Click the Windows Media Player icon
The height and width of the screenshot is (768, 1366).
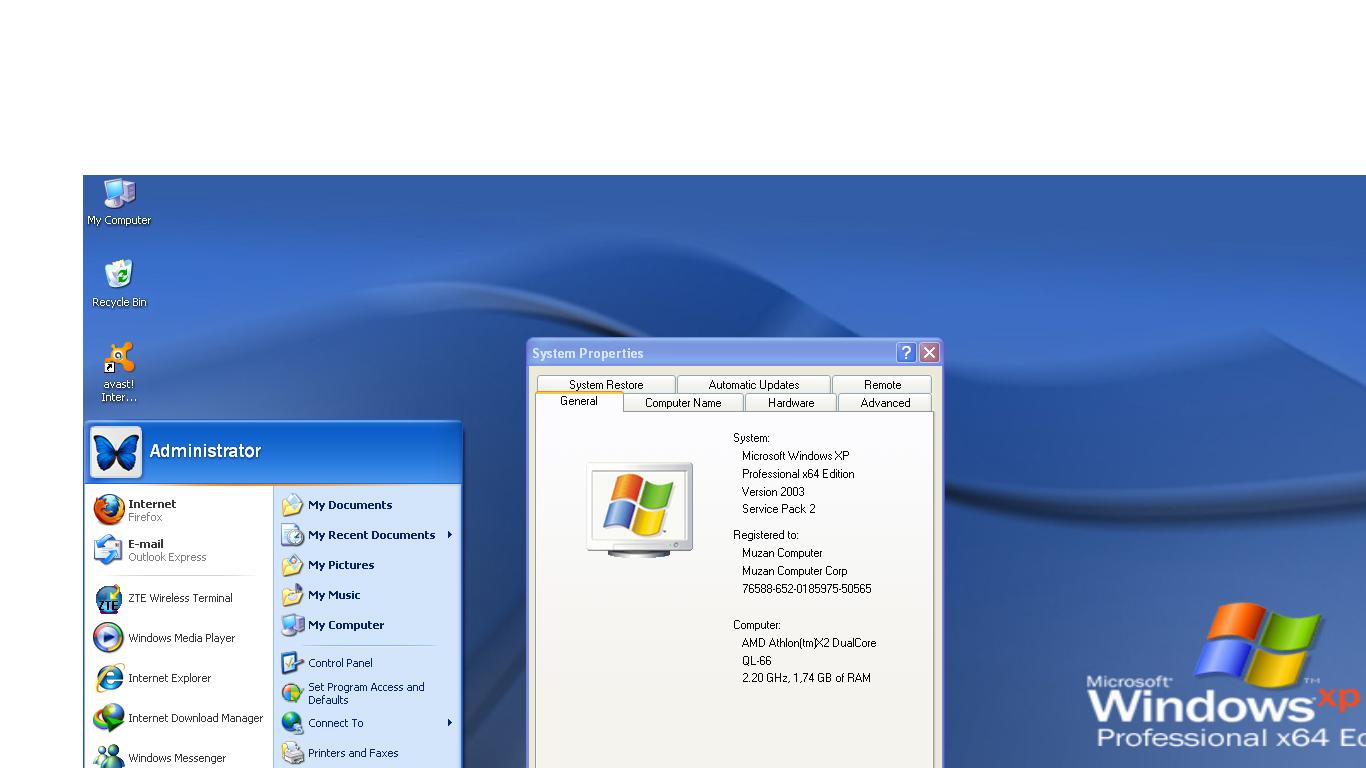click(x=108, y=638)
